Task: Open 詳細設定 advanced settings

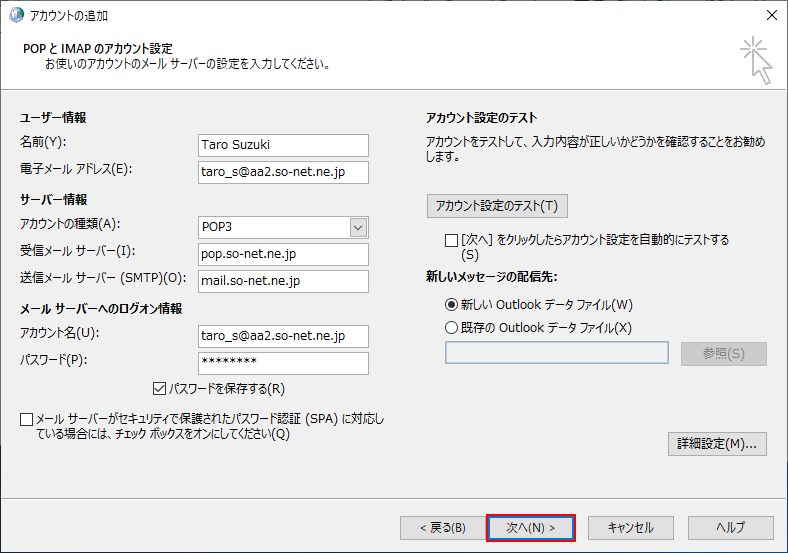Action: tap(717, 443)
